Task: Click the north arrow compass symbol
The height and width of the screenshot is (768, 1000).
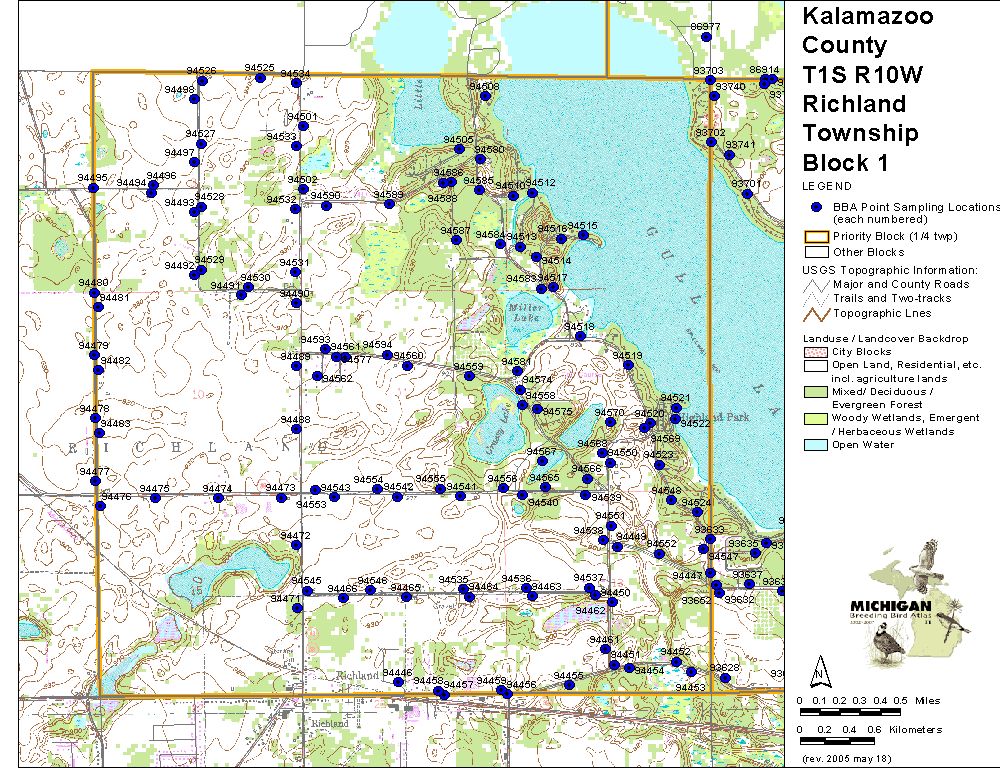Action: (x=819, y=669)
